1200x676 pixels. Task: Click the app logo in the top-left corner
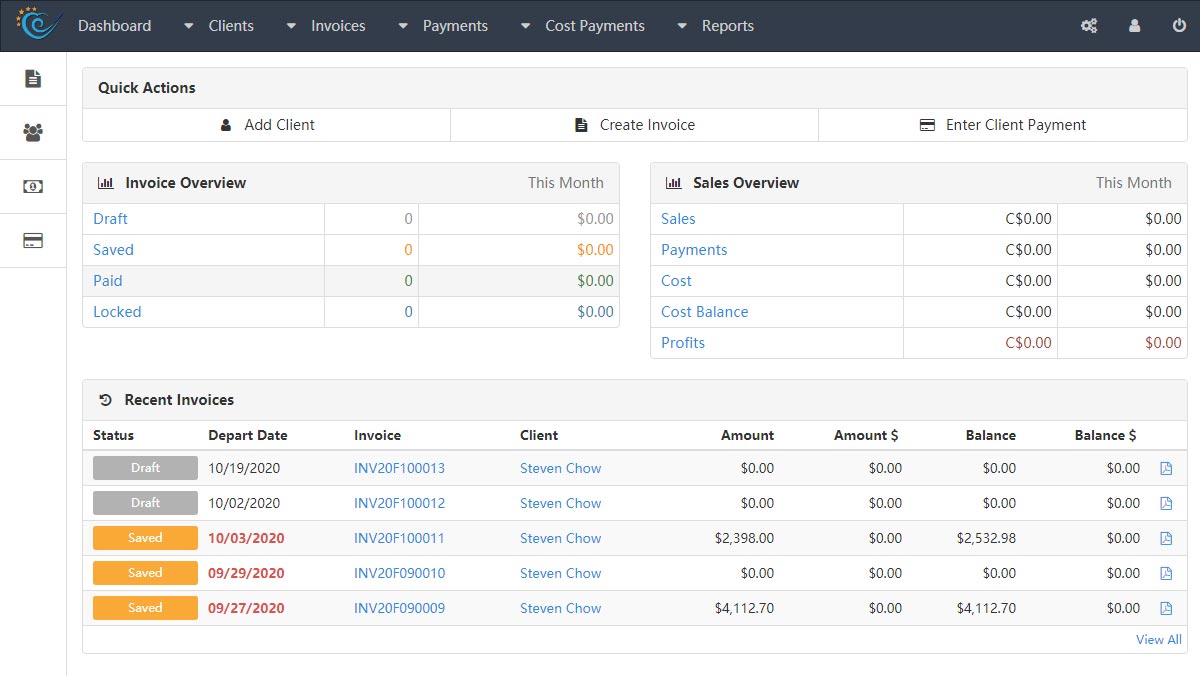click(x=37, y=24)
